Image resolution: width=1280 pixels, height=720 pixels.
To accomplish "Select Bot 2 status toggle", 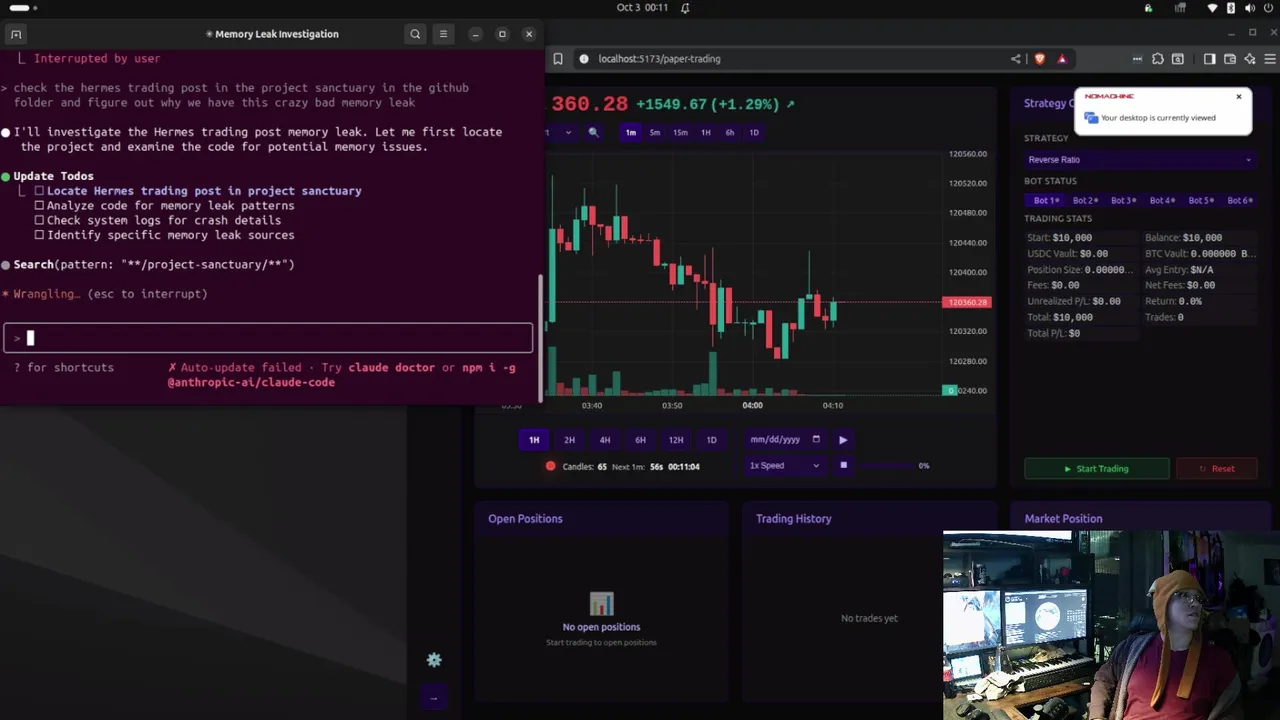I will [1085, 201].
